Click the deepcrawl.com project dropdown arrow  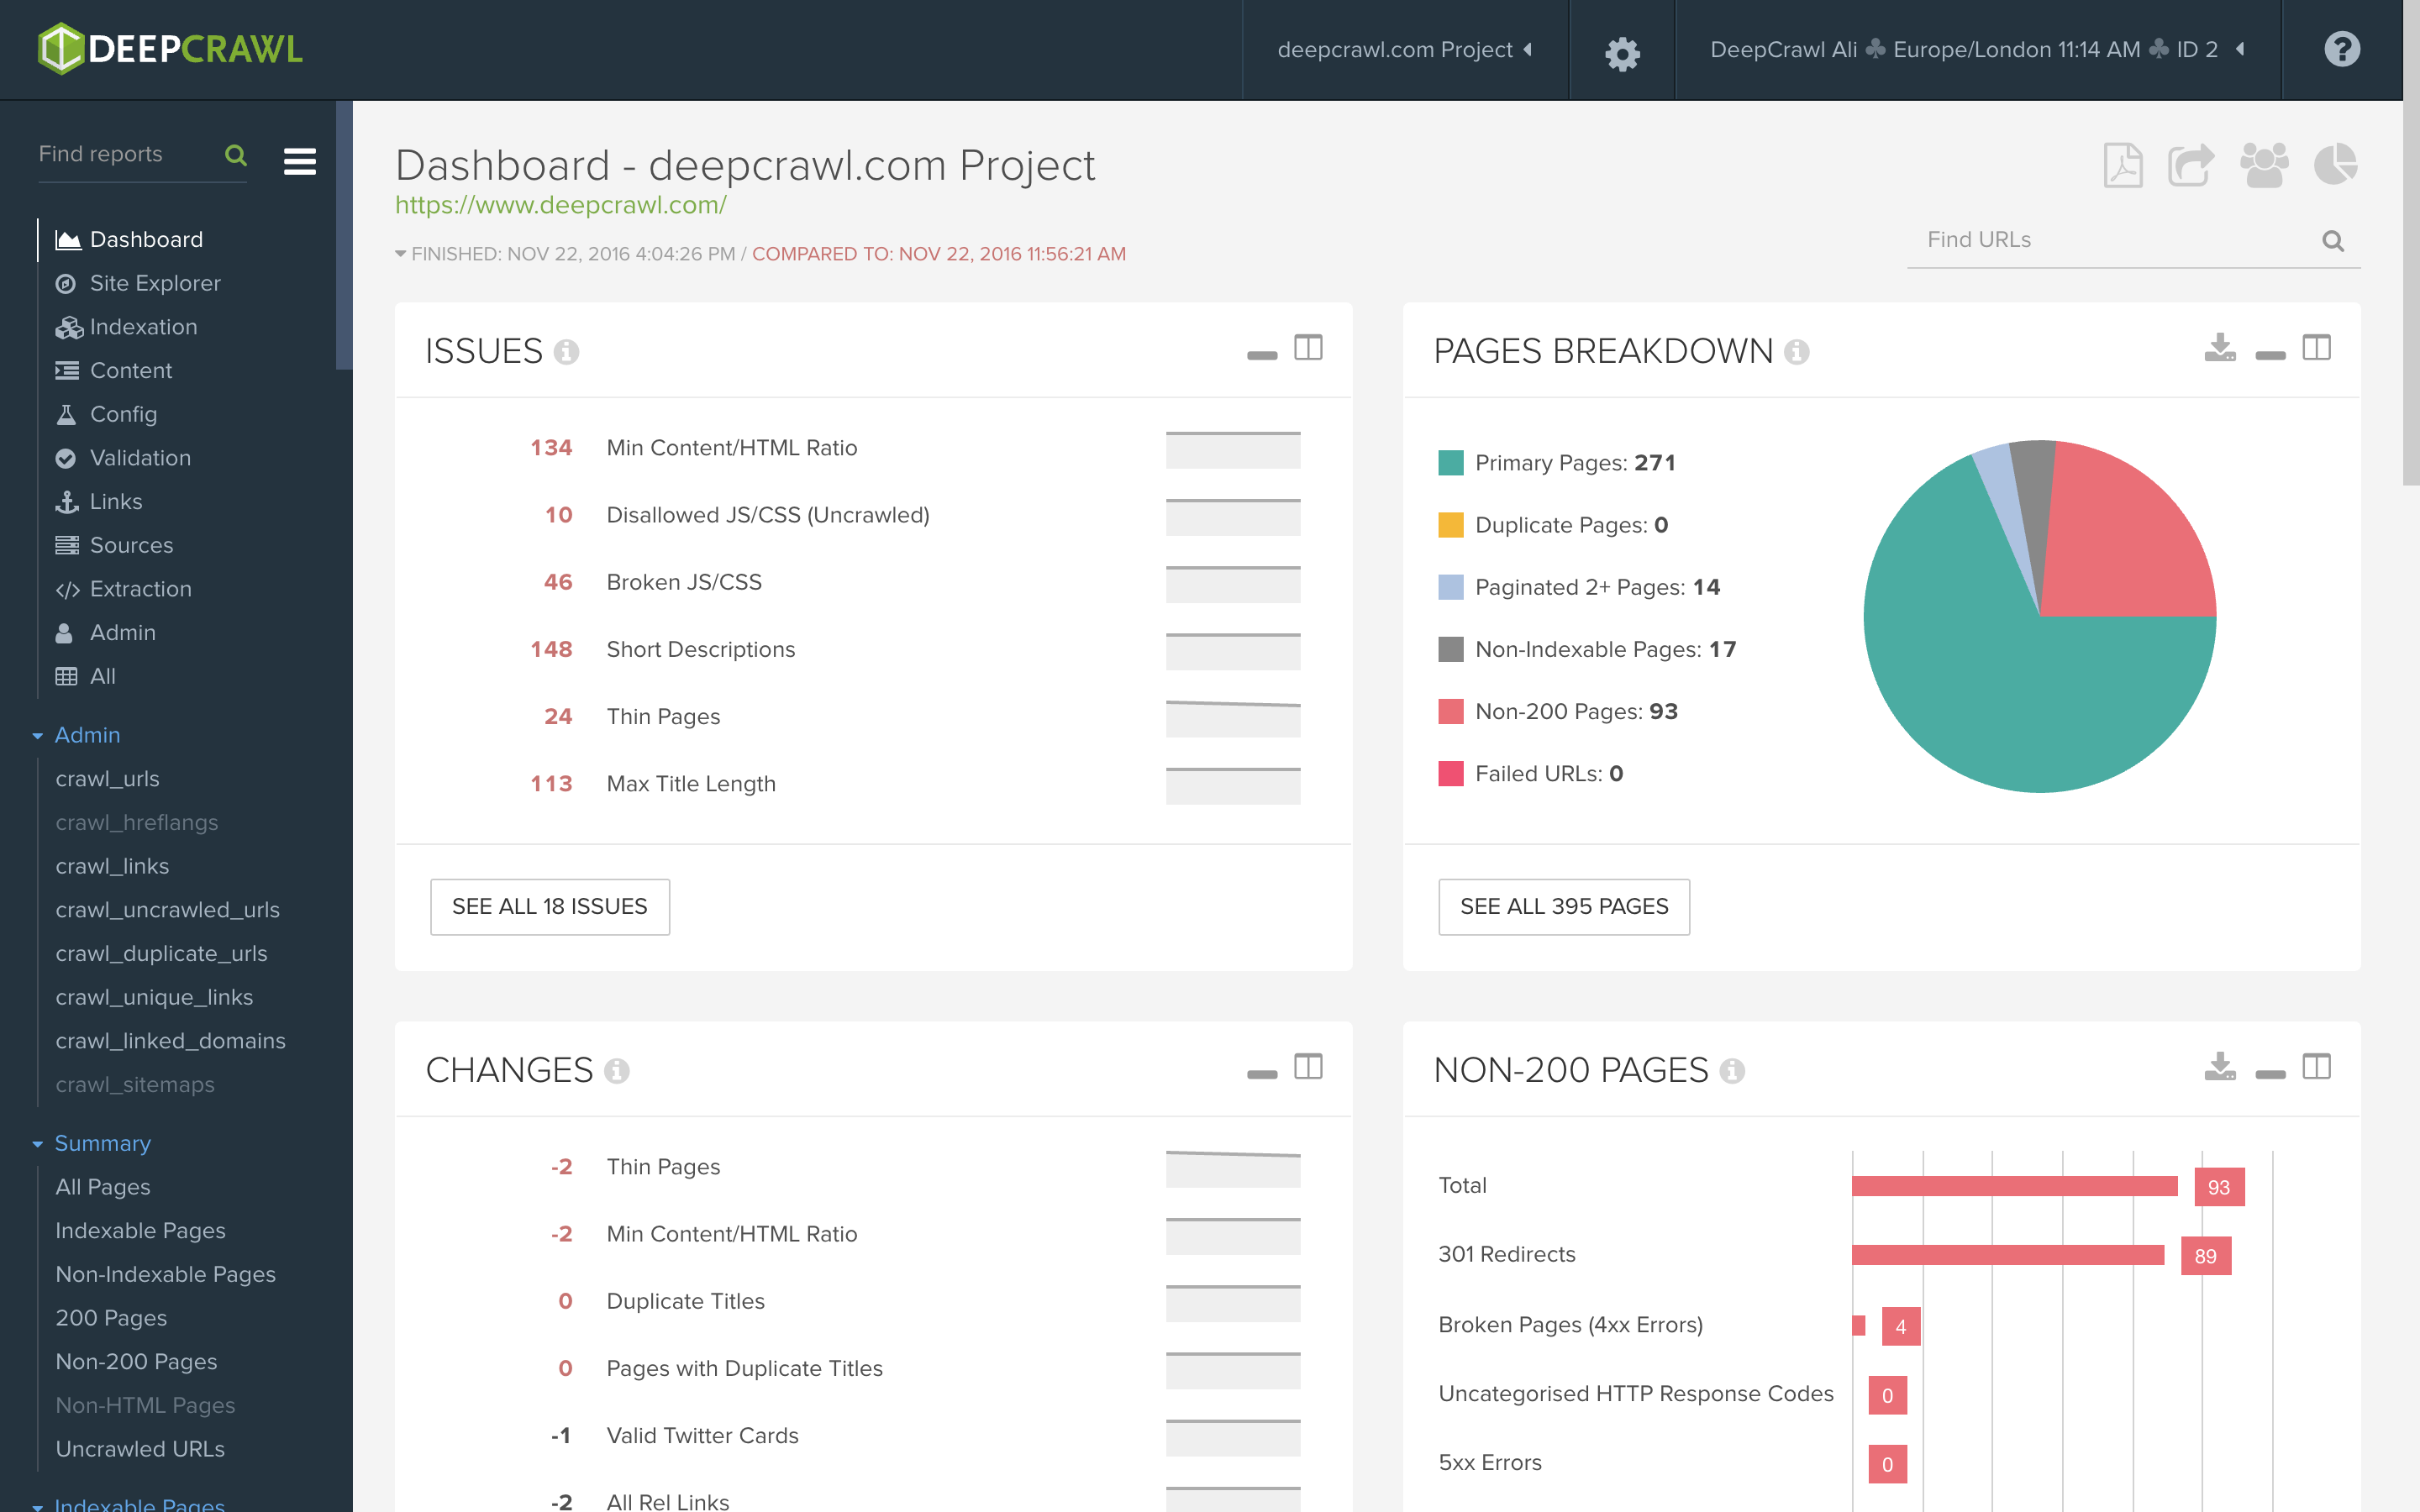click(1528, 49)
